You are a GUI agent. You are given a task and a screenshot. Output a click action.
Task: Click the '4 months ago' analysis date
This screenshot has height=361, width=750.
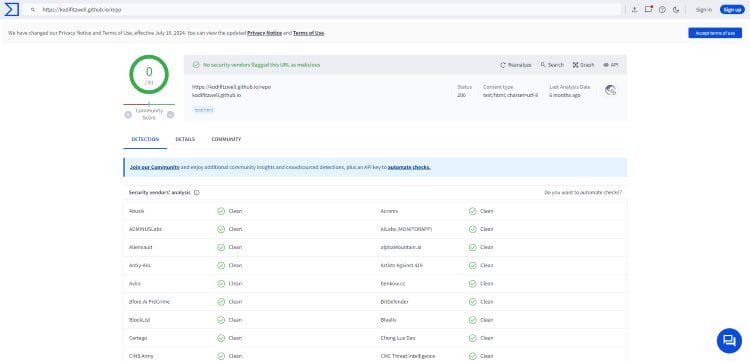565,95
